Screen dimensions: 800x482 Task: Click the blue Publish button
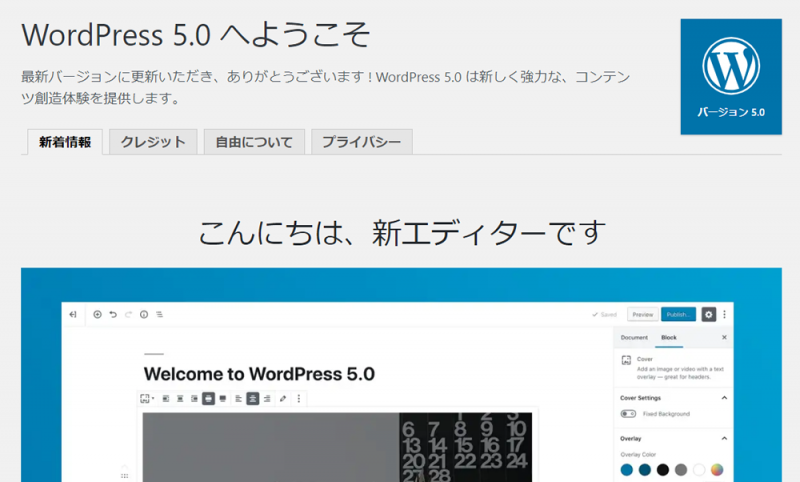click(x=678, y=315)
